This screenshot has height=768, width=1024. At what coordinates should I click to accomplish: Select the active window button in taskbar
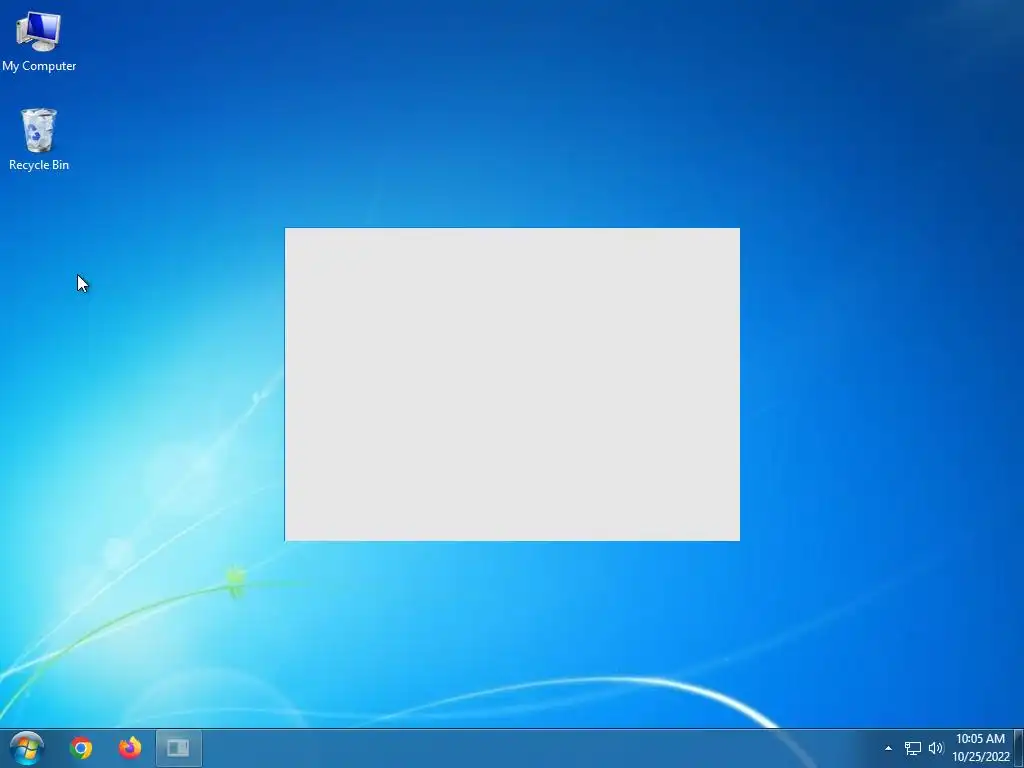click(x=178, y=748)
